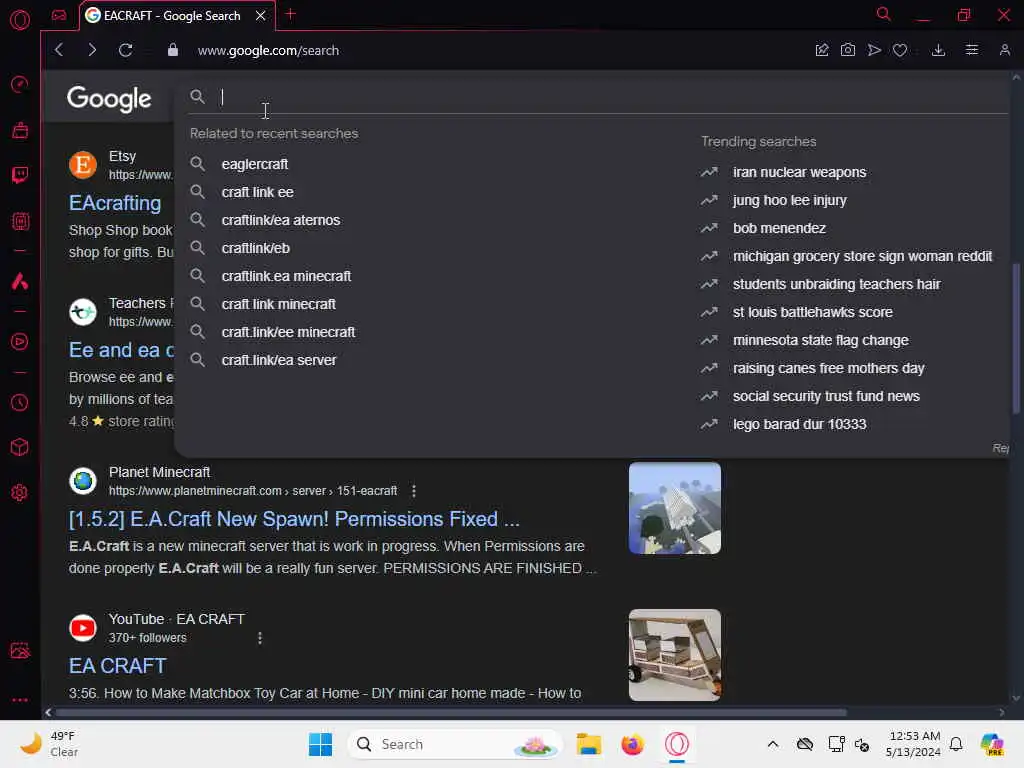Open E.A.Craft New Spawn Planet Minecraft result
The height and width of the screenshot is (768, 1024).
click(295, 519)
